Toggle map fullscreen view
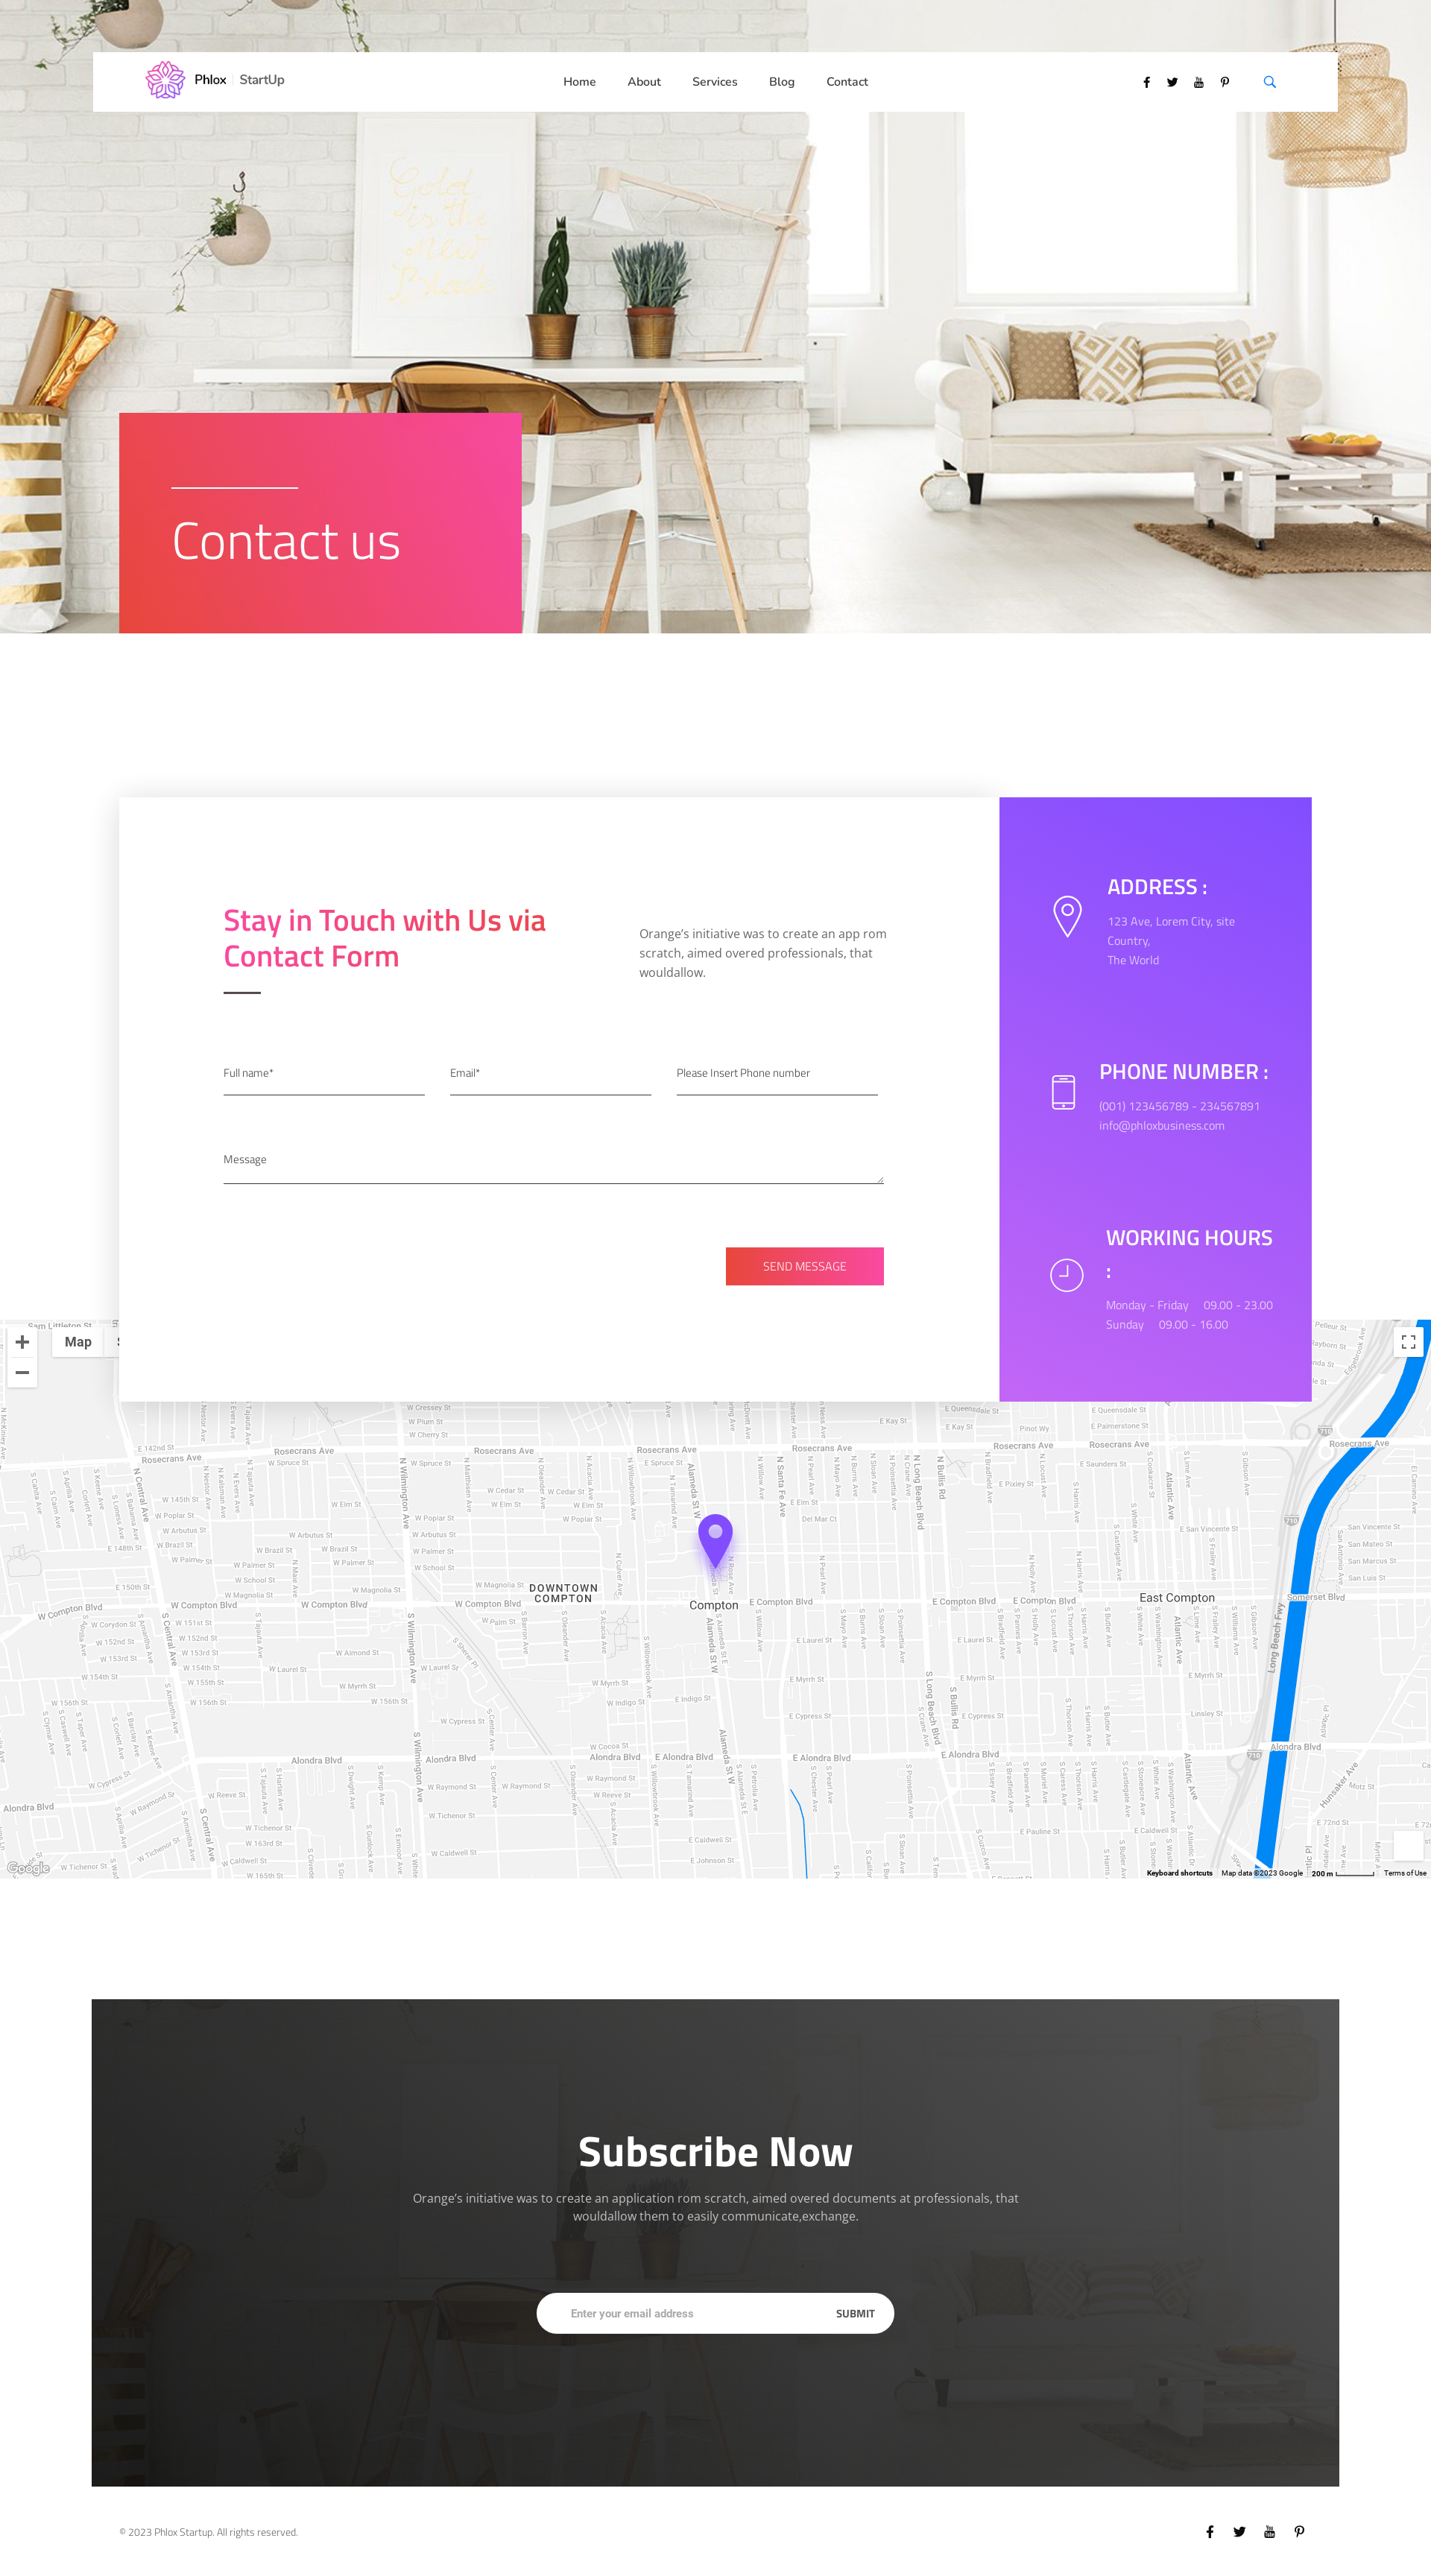Viewport: 1431px width, 2576px height. point(1408,1342)
